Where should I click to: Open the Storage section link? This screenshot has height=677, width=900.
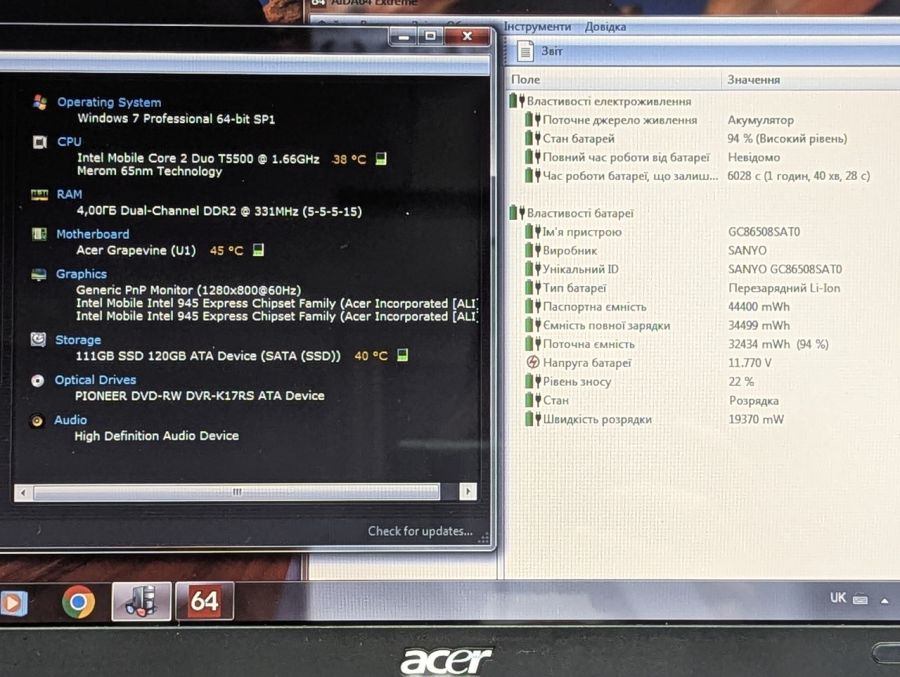point(78,340)
